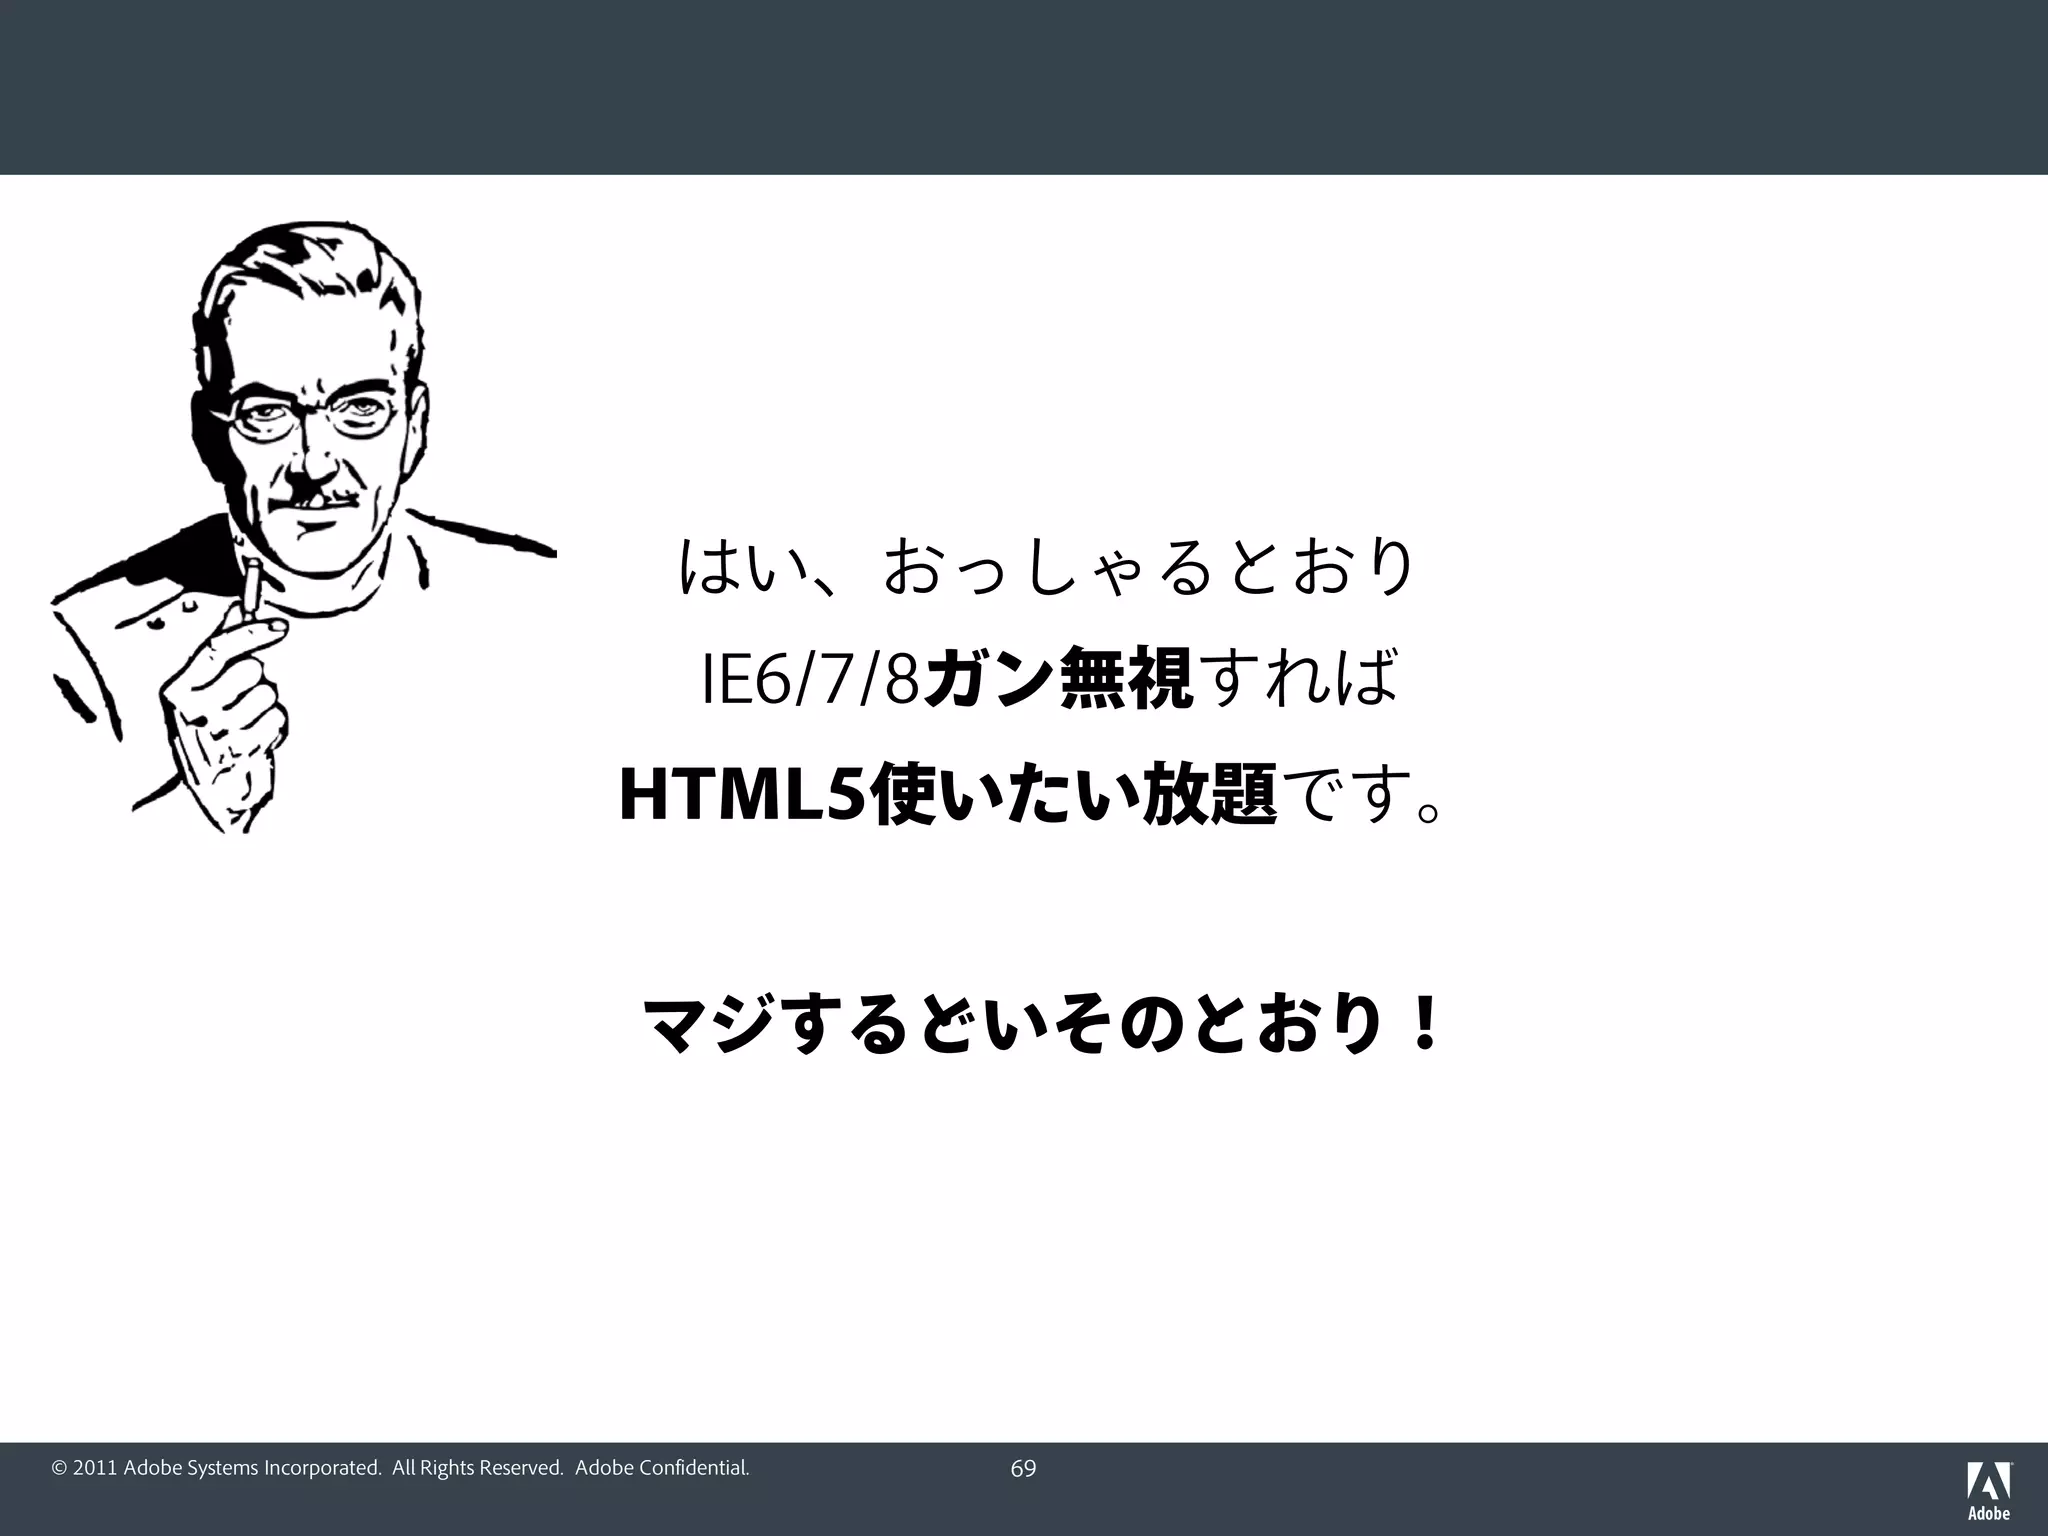2048x1536 pixels.
Task: Click the text 'です。' ending the third line
Action: point(1362,794)
